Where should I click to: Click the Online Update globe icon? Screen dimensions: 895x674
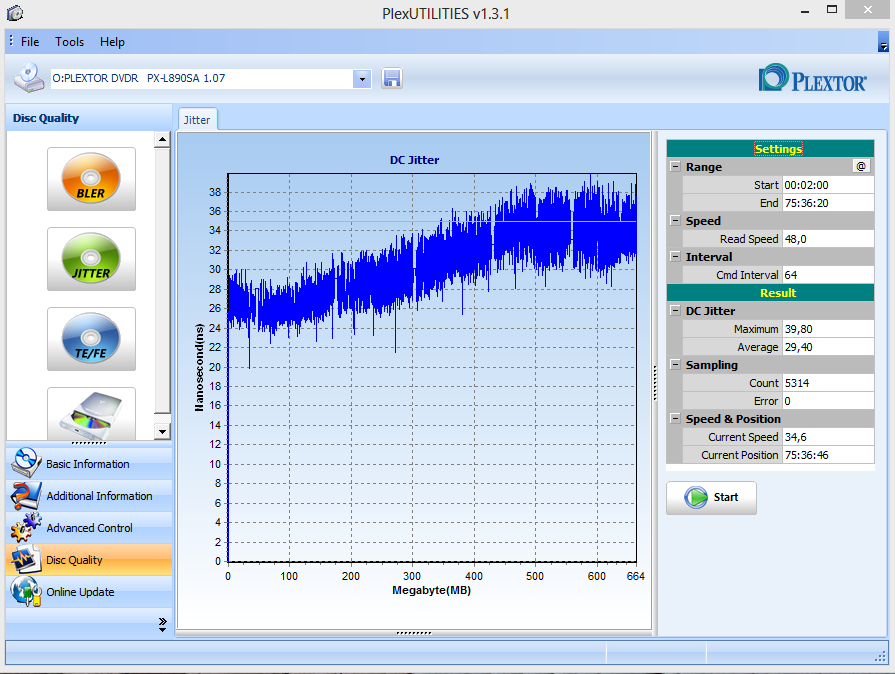25,591
